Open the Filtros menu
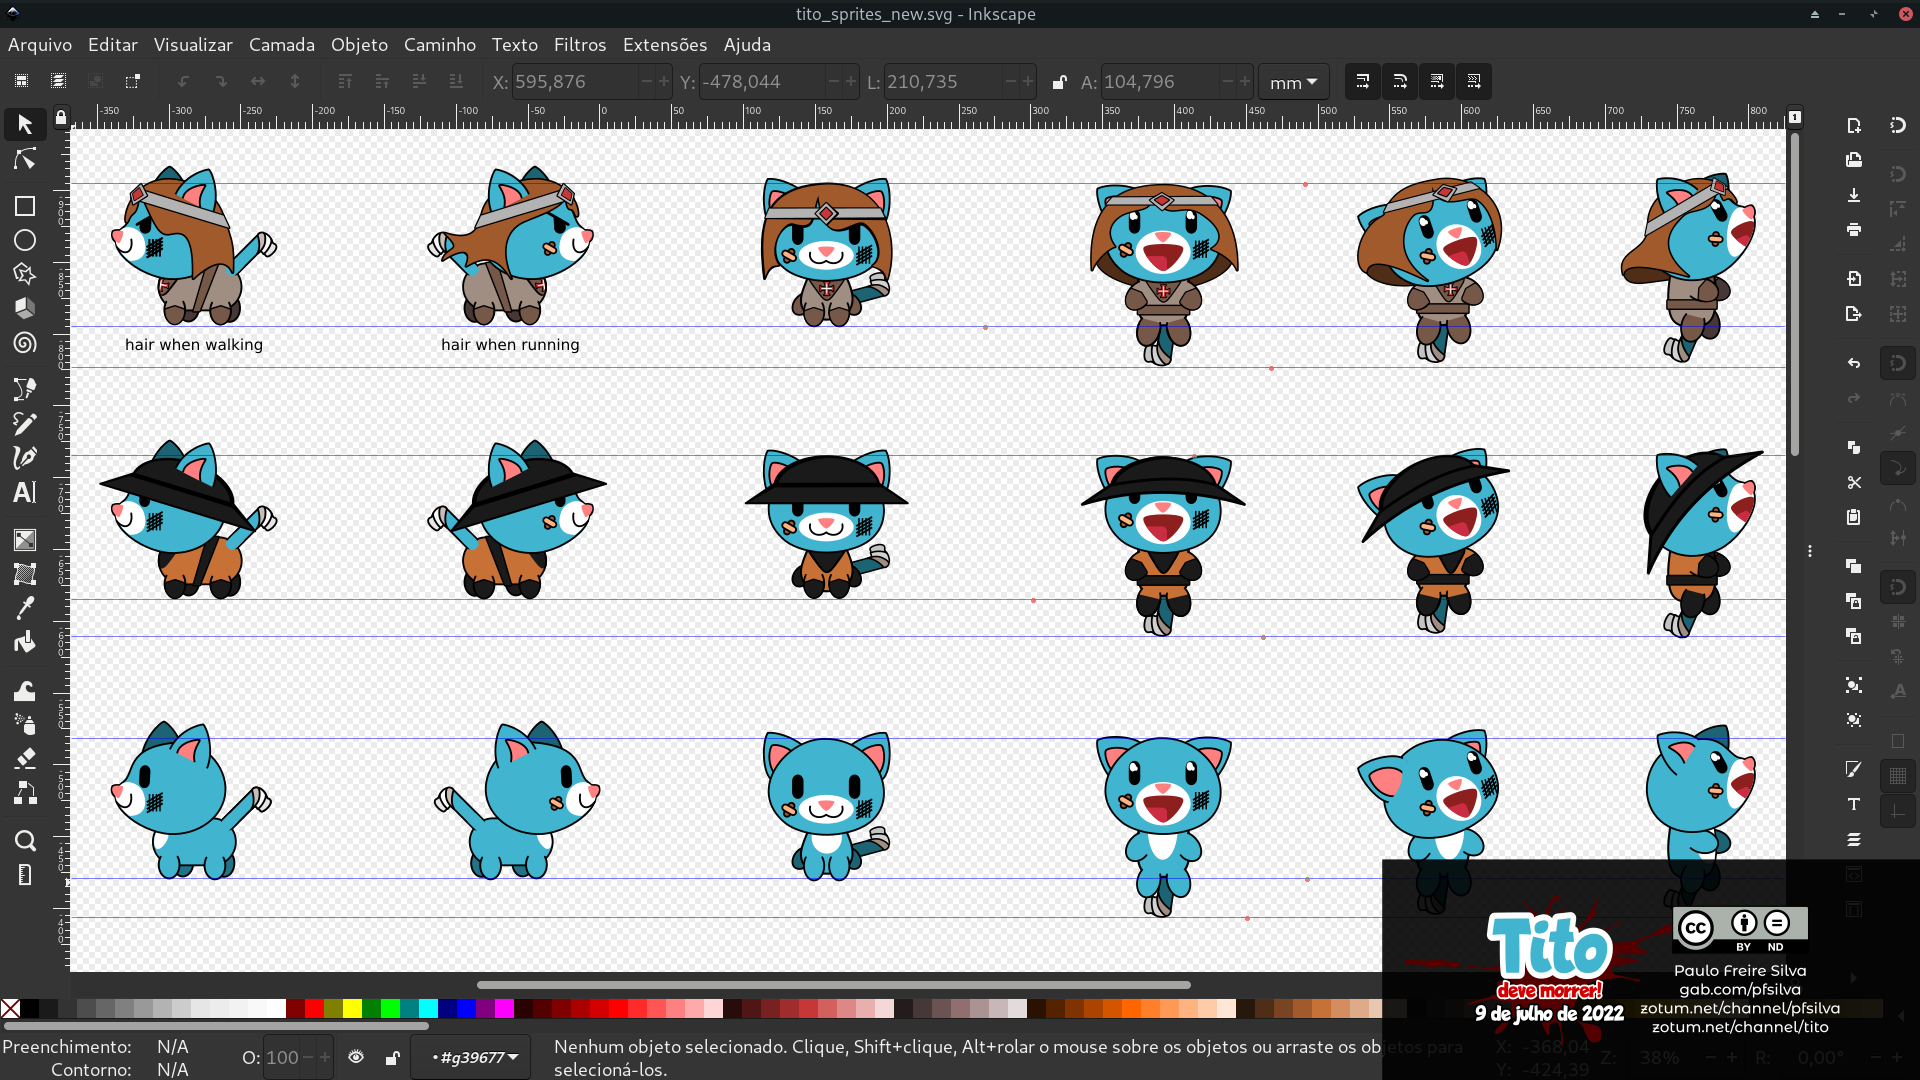The width and height of the screenshot is (1920, 1080). 579,45
